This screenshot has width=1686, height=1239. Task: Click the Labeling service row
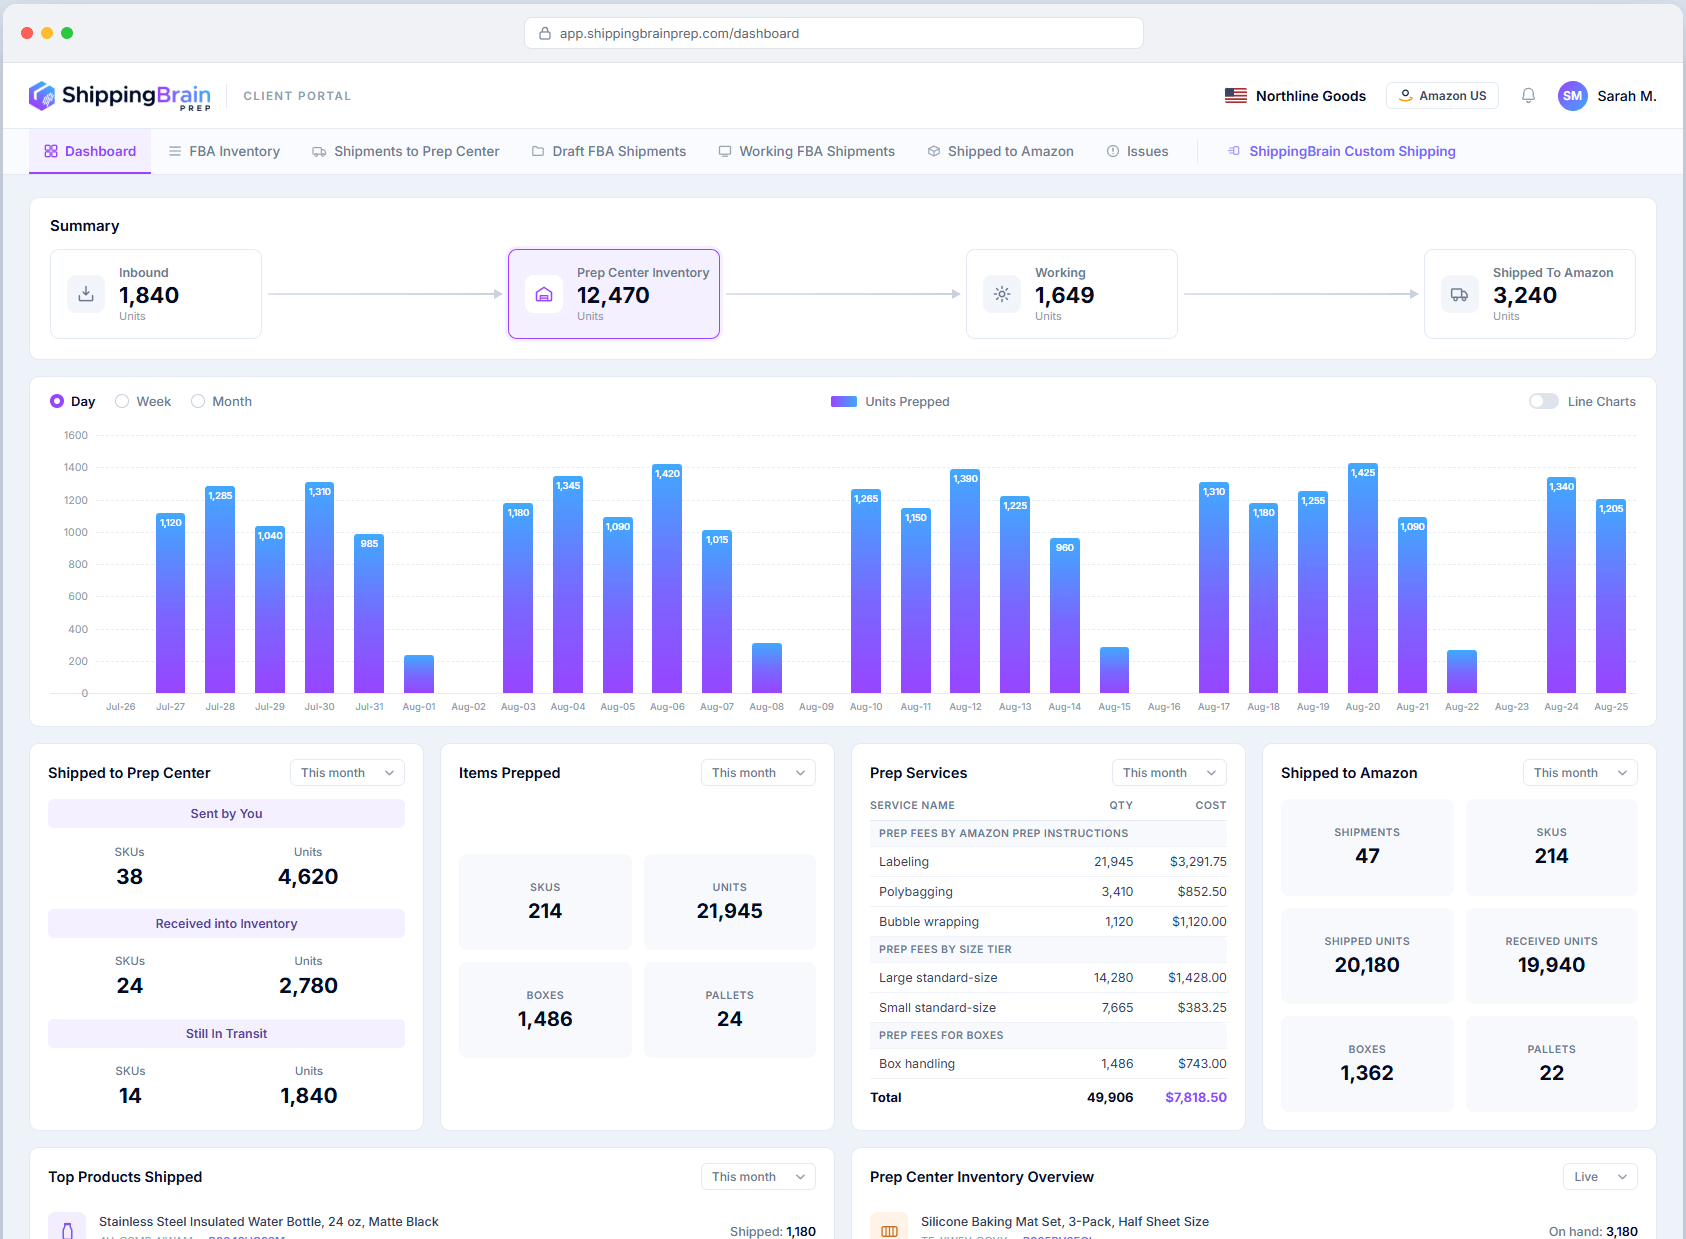point(1048,861)
